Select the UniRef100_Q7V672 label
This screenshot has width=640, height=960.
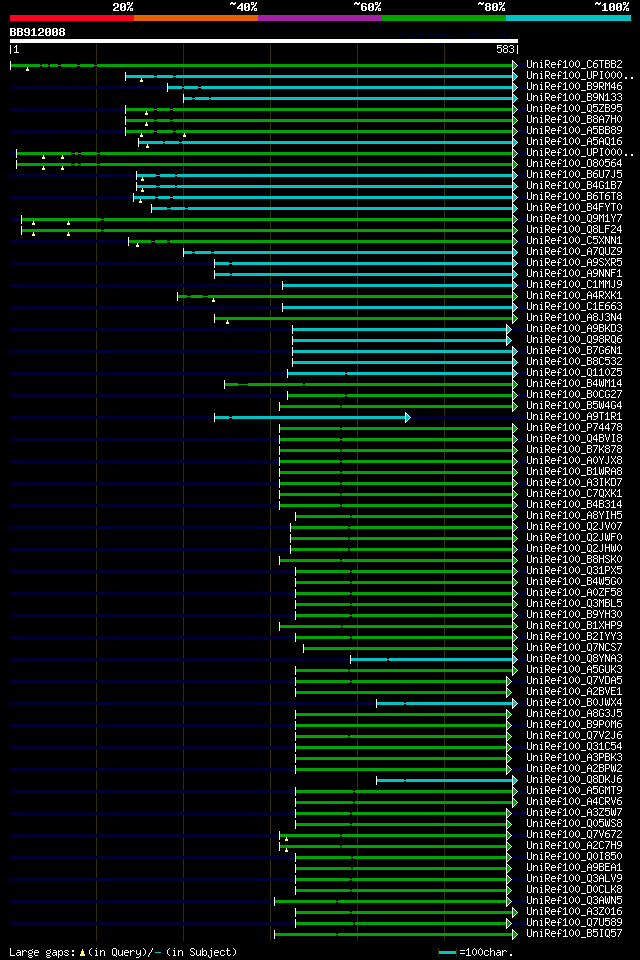tap(574, 836)
